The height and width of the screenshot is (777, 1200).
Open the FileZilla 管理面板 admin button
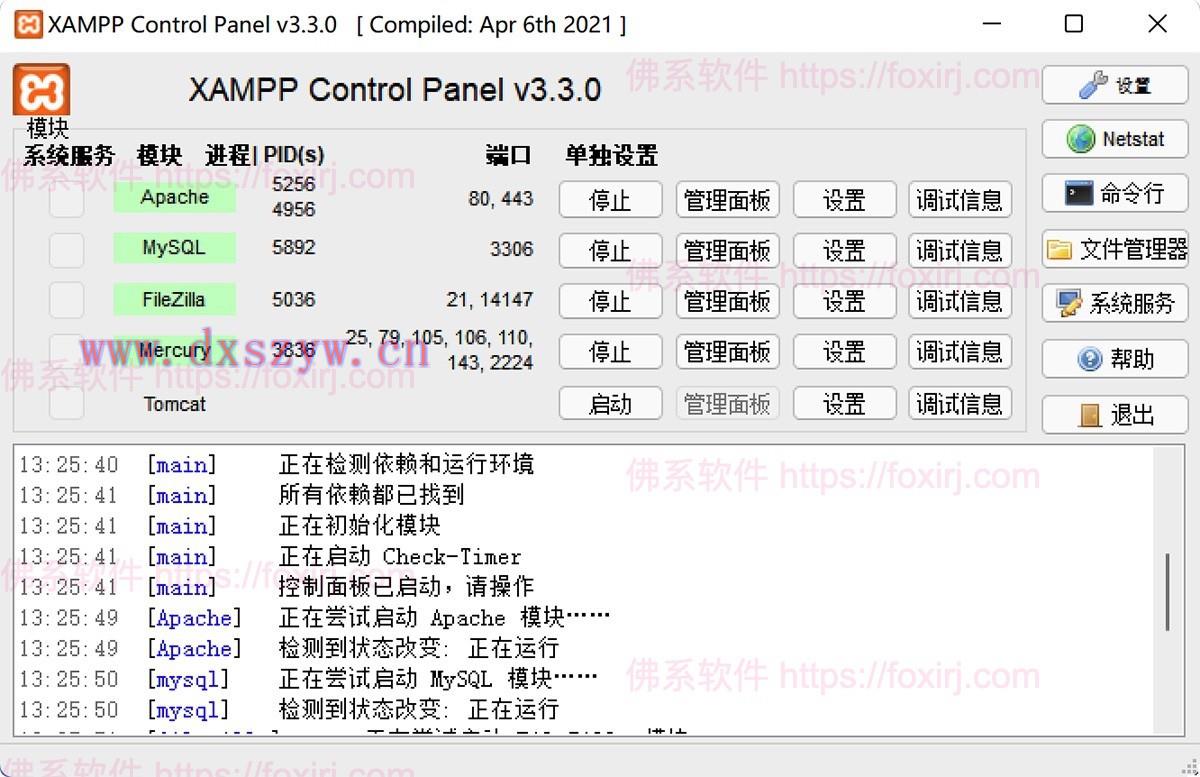[727, 301]
